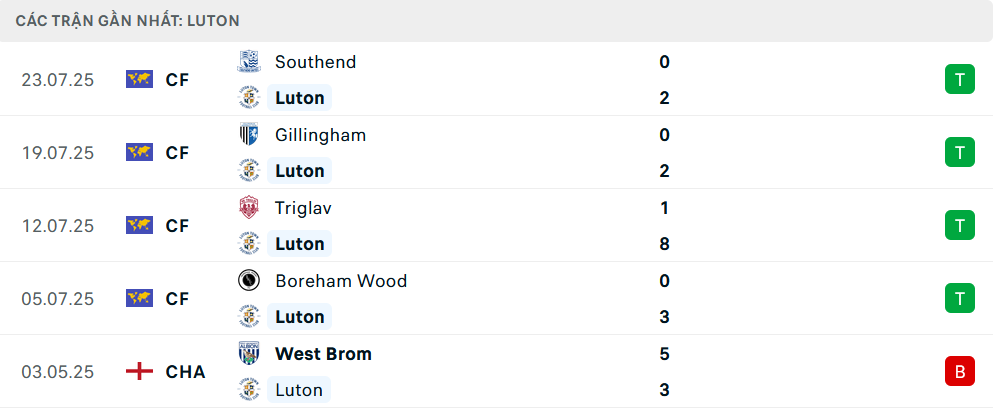Click the green T badge for Triglav match
The height and width of the screenshot is (408, 995).
click(959, 225)
